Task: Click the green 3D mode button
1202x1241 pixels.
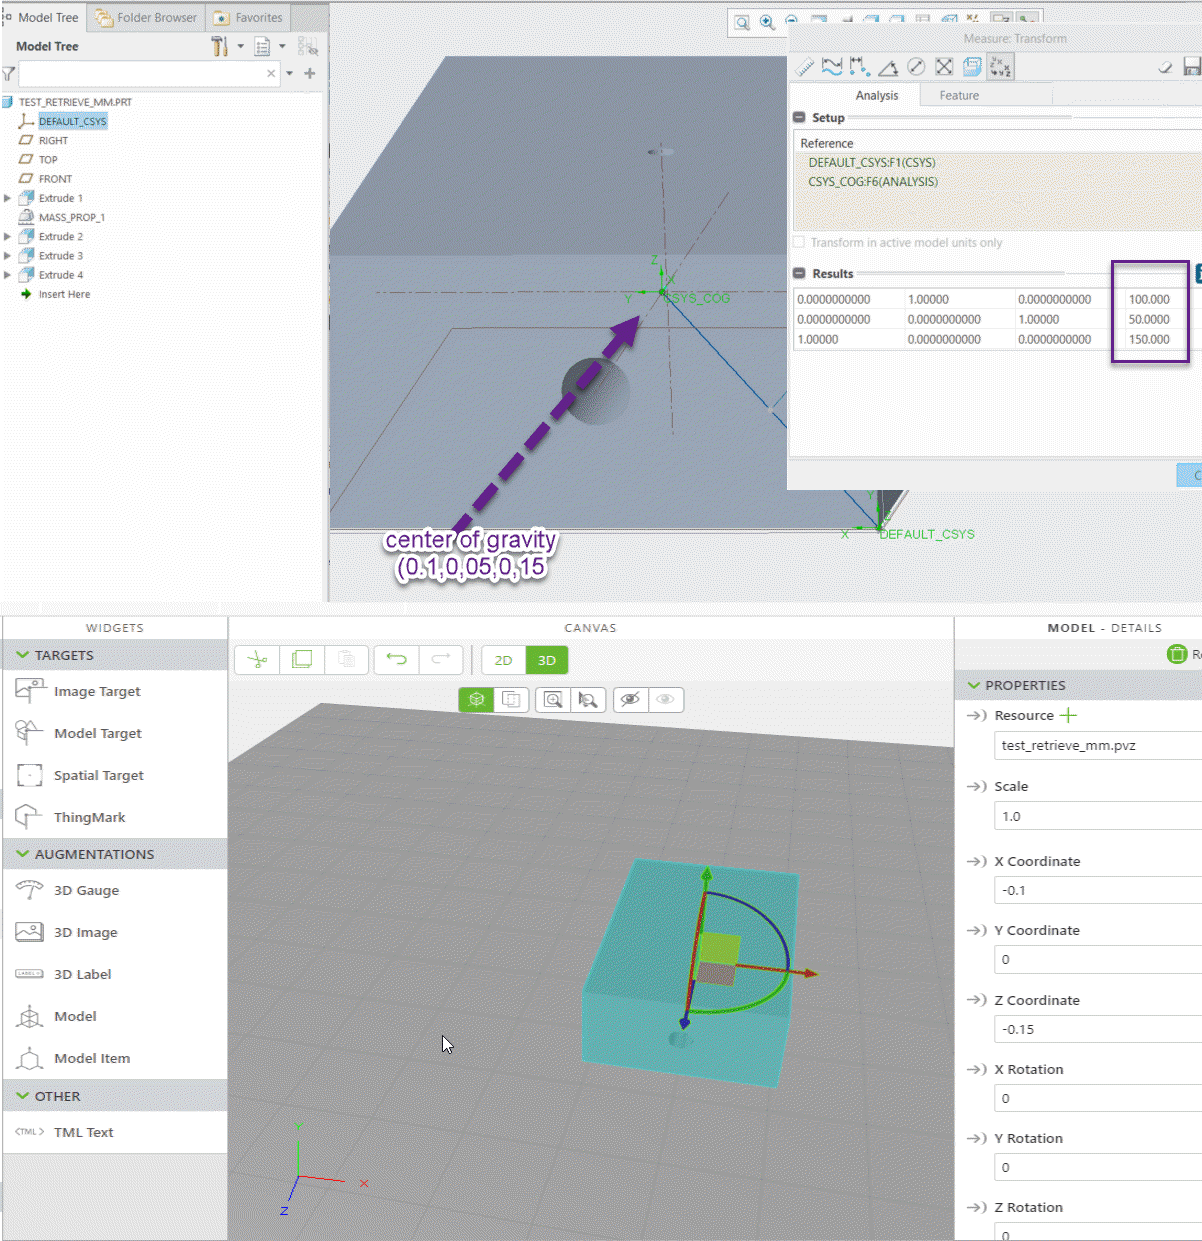Action: pyautogui.click(x=546, y=660)
